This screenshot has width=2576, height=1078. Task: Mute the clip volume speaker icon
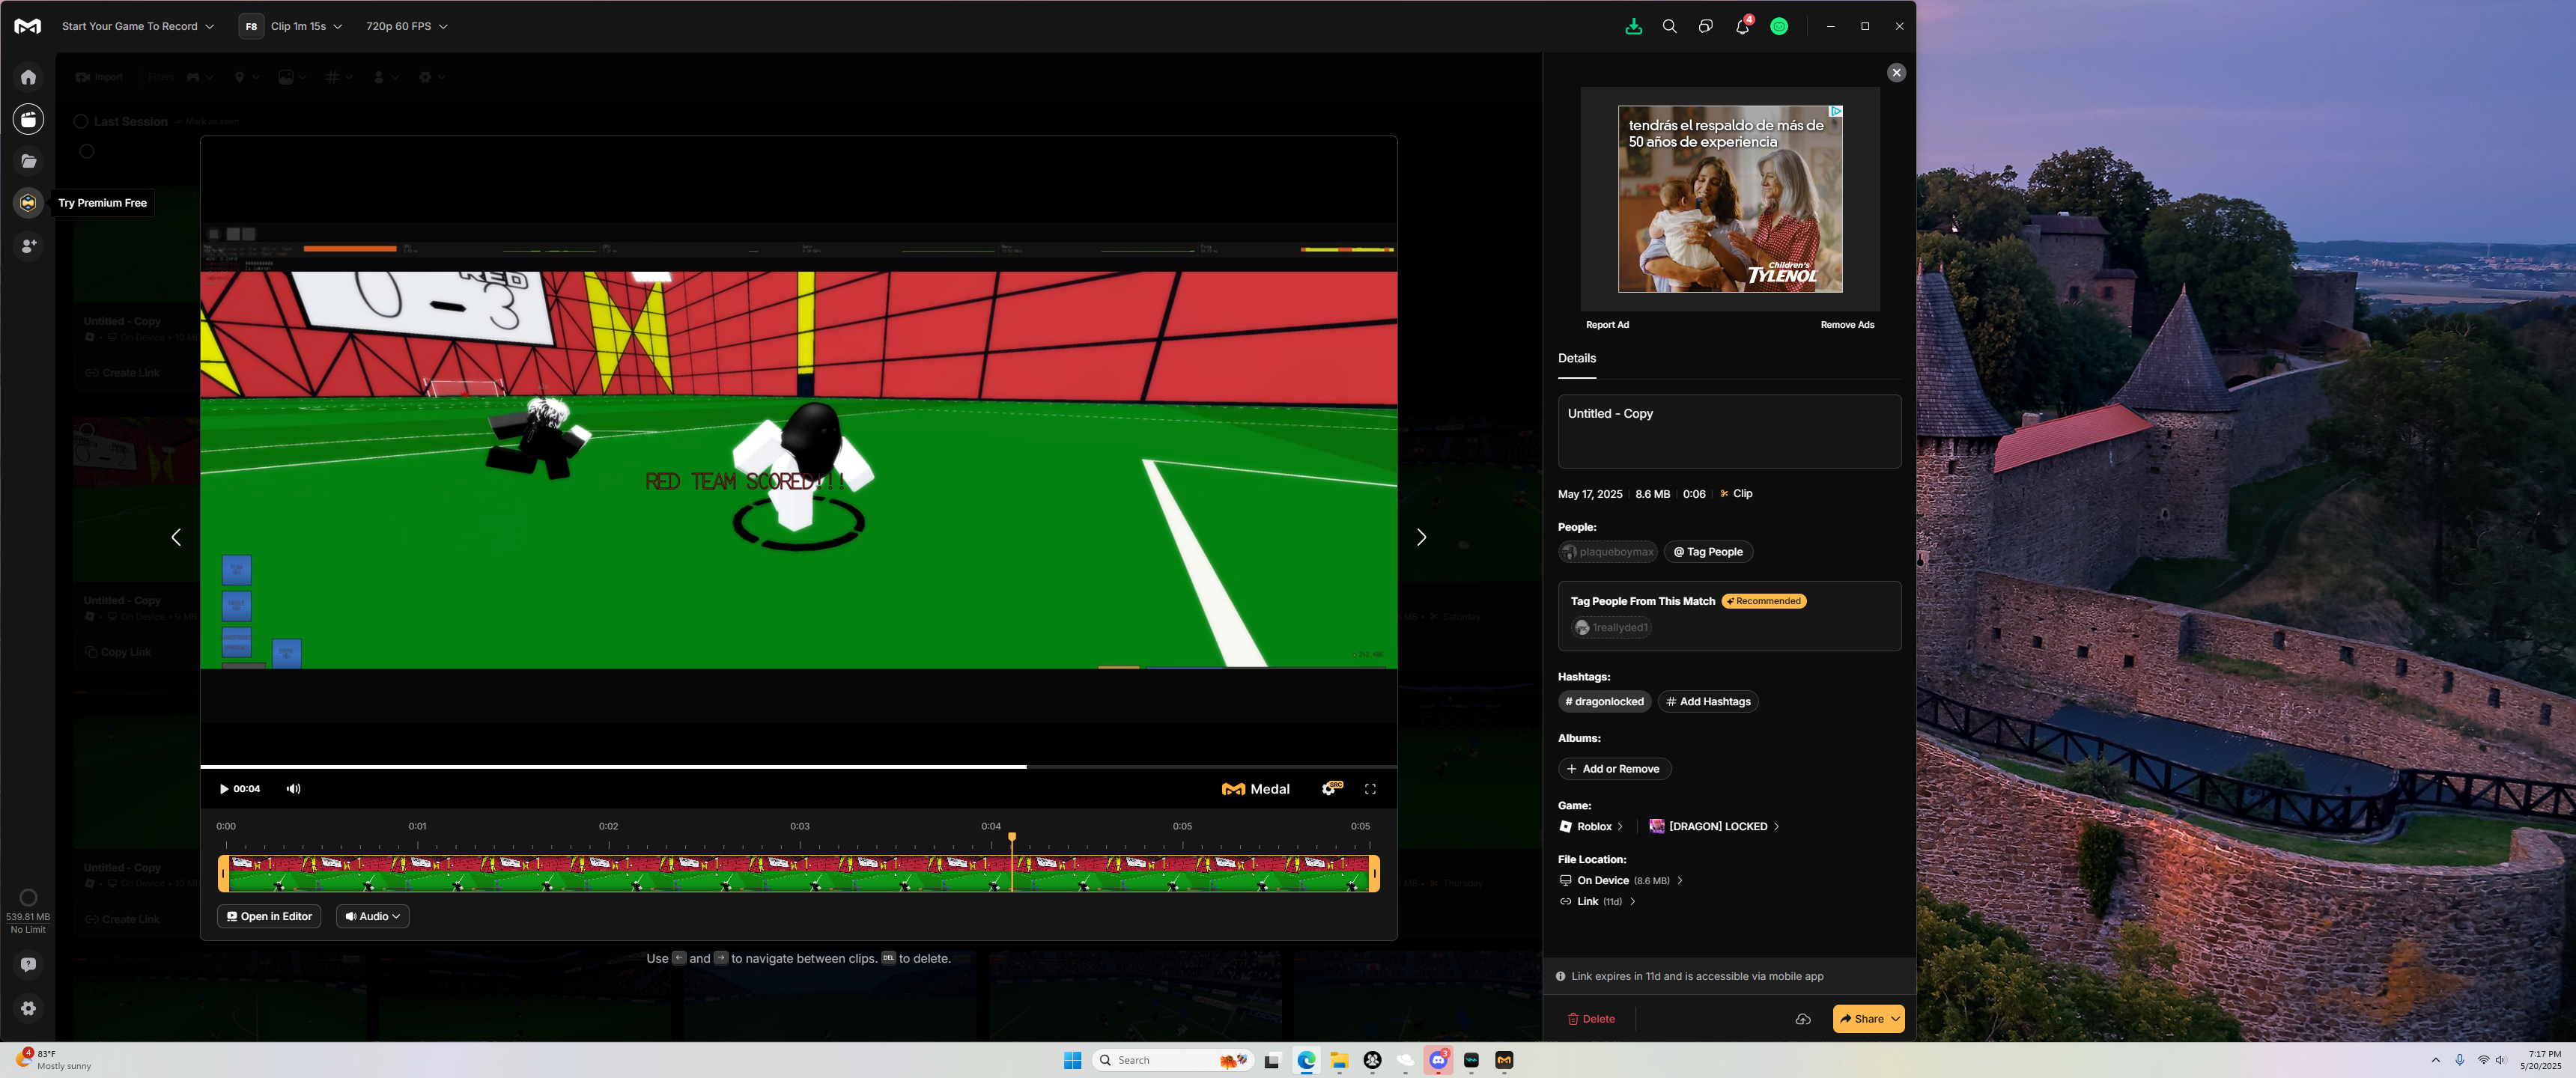(x=293, y=789)
